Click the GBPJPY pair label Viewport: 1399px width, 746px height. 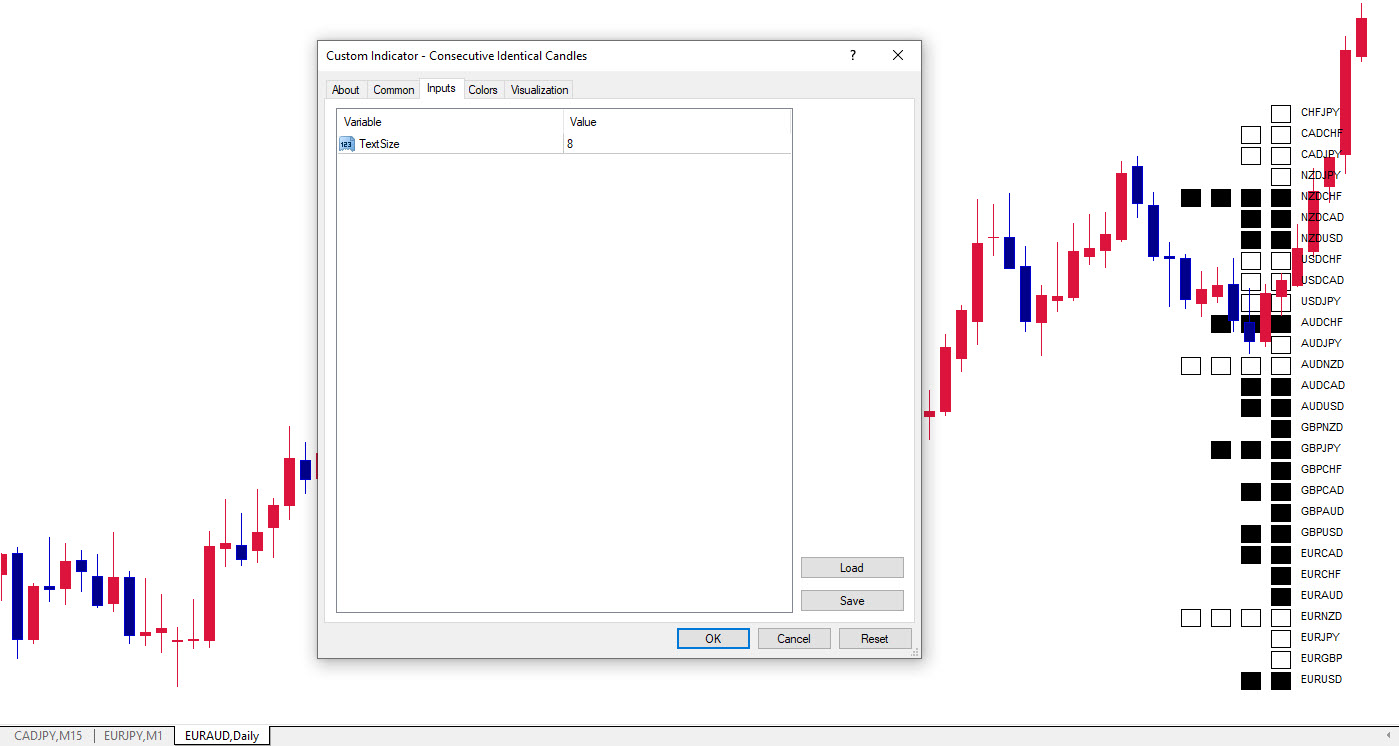[1321, 448]
